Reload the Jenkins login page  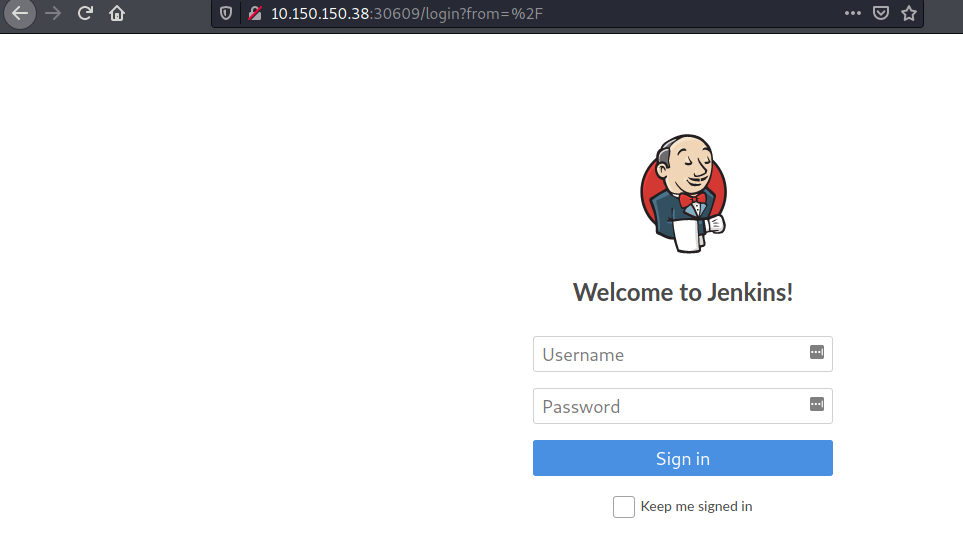(x=85, y=13)
